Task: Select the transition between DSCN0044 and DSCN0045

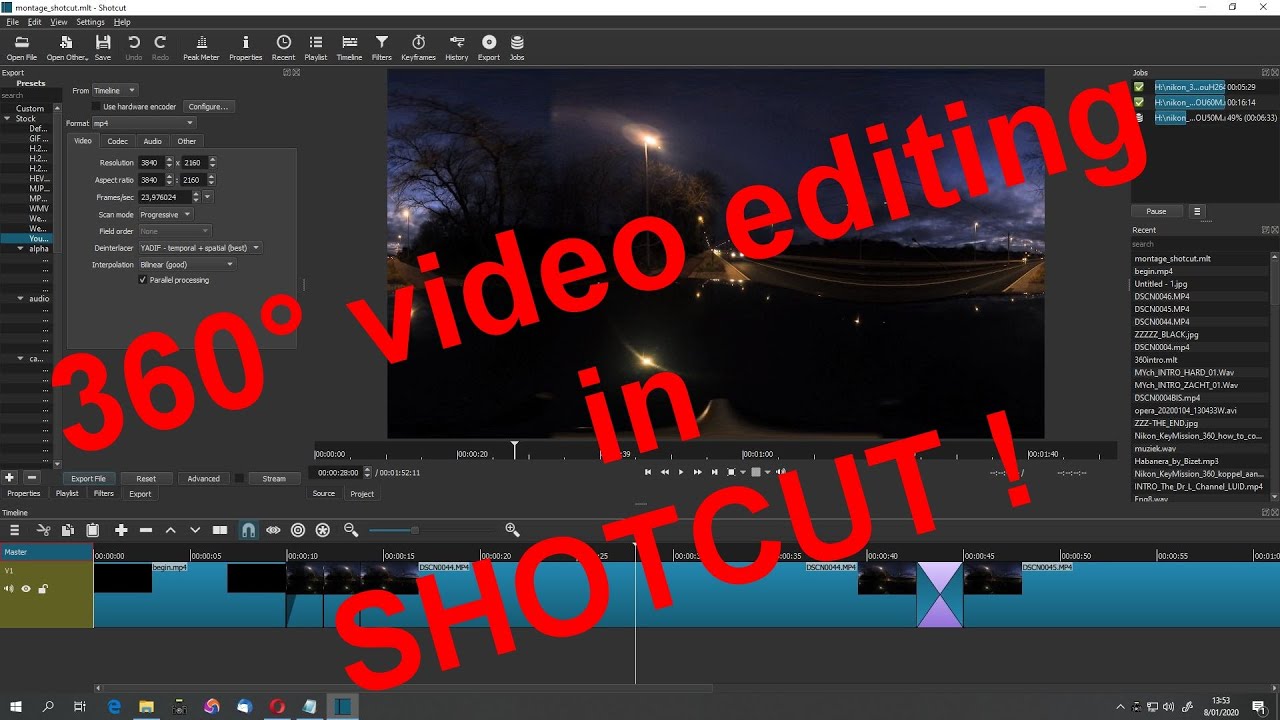Action: click(940, 595)
